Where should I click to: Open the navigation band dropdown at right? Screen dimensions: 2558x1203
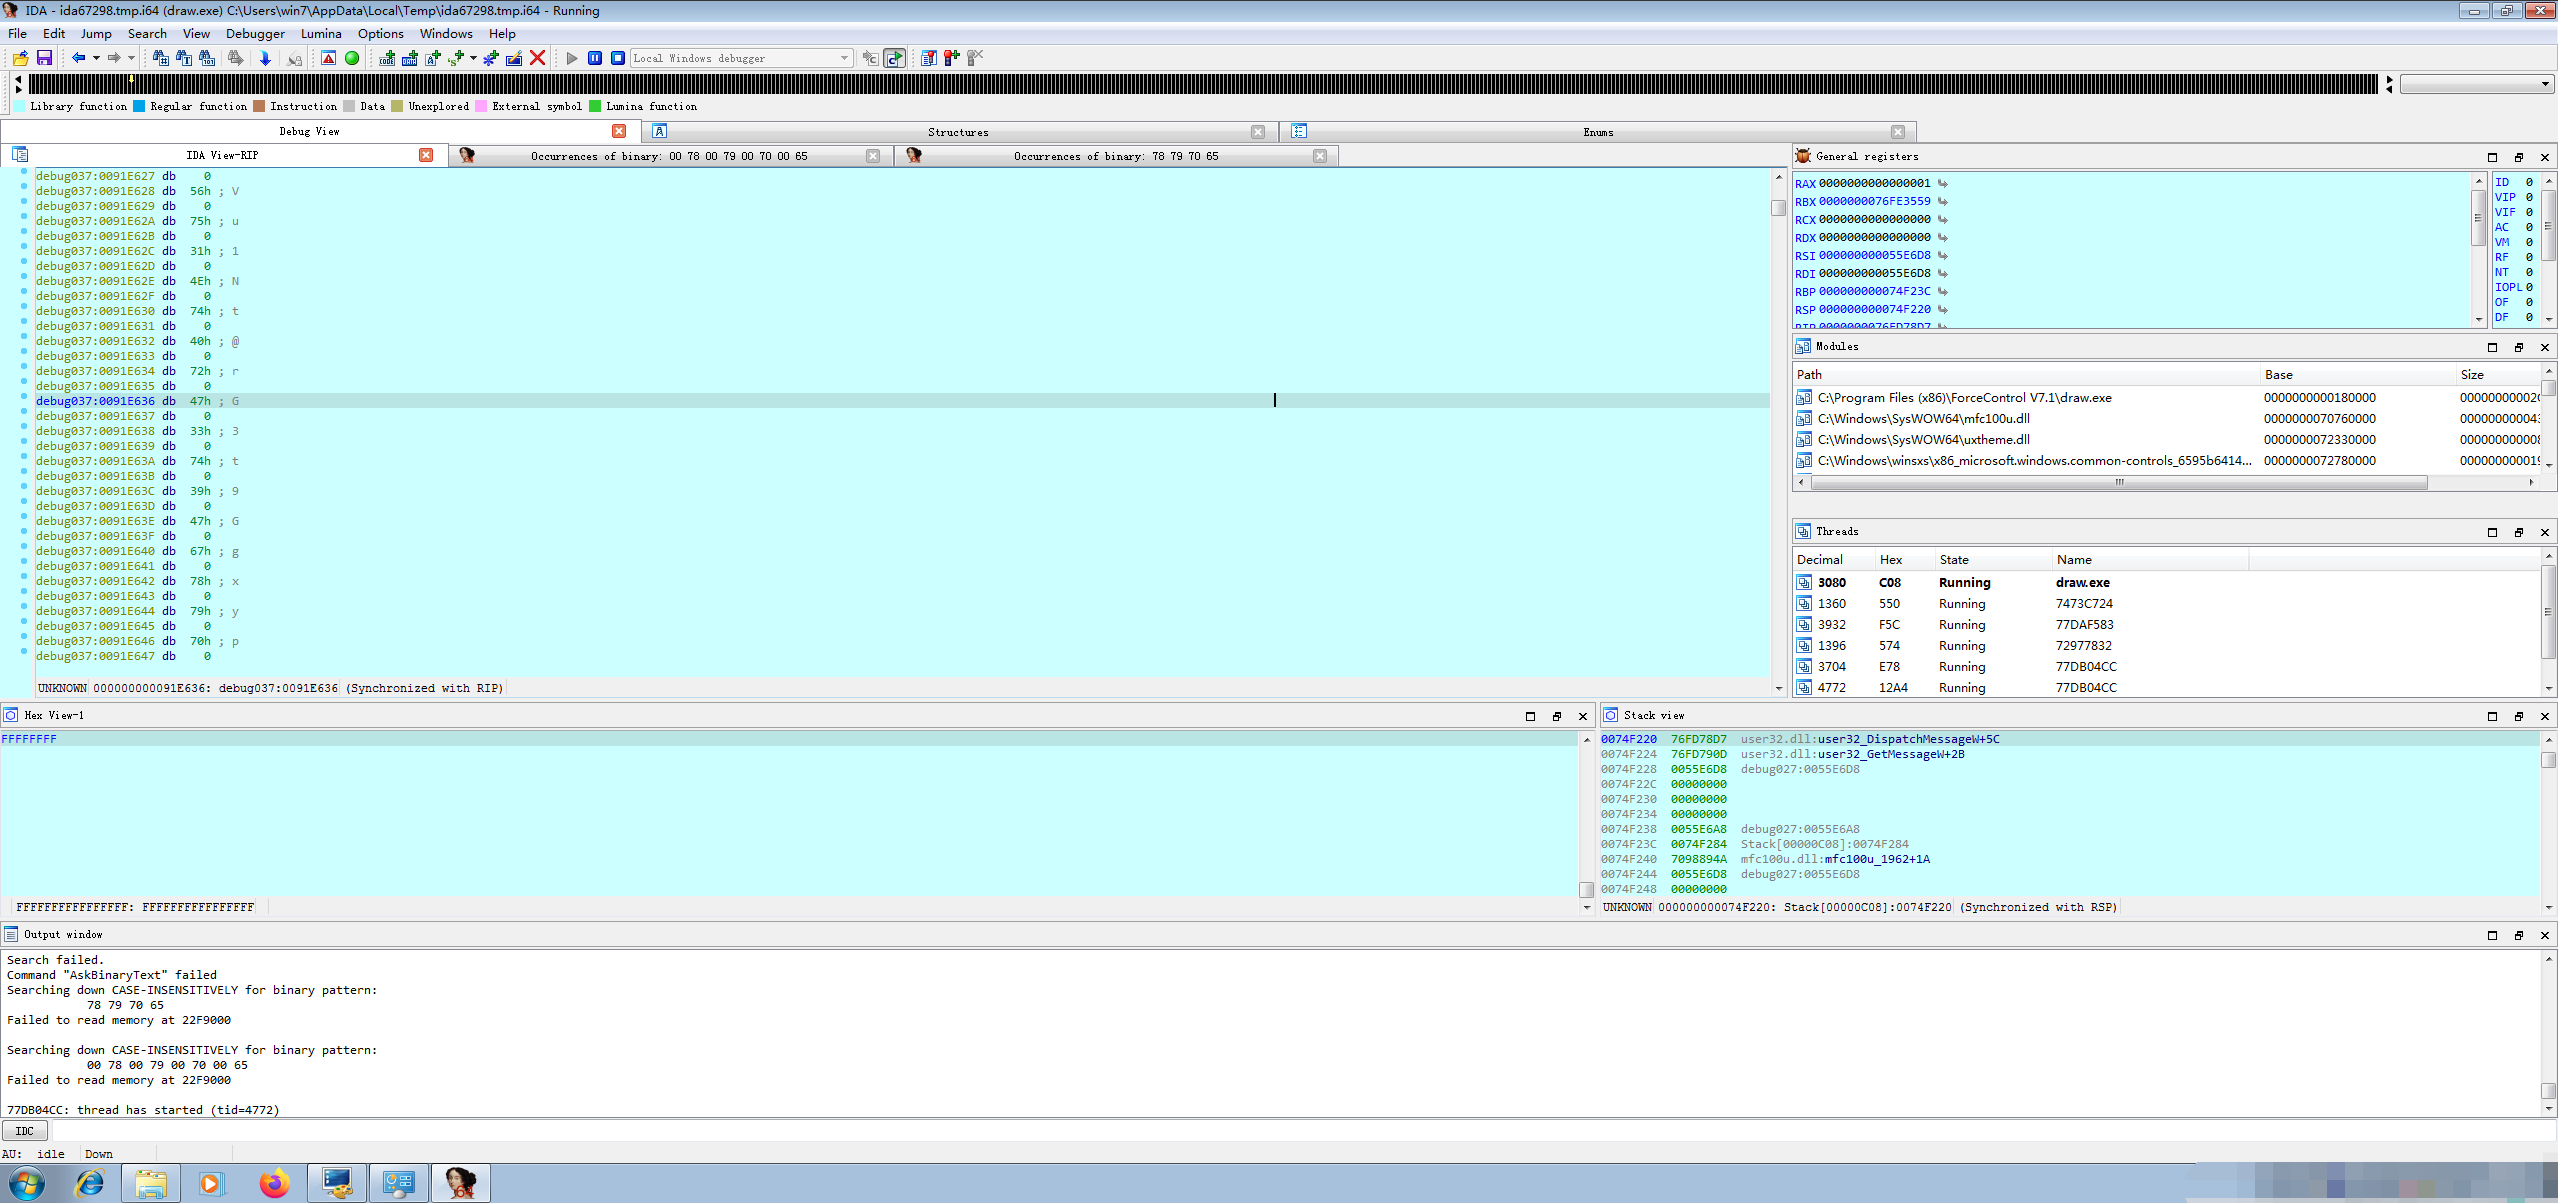[2476, 84]
